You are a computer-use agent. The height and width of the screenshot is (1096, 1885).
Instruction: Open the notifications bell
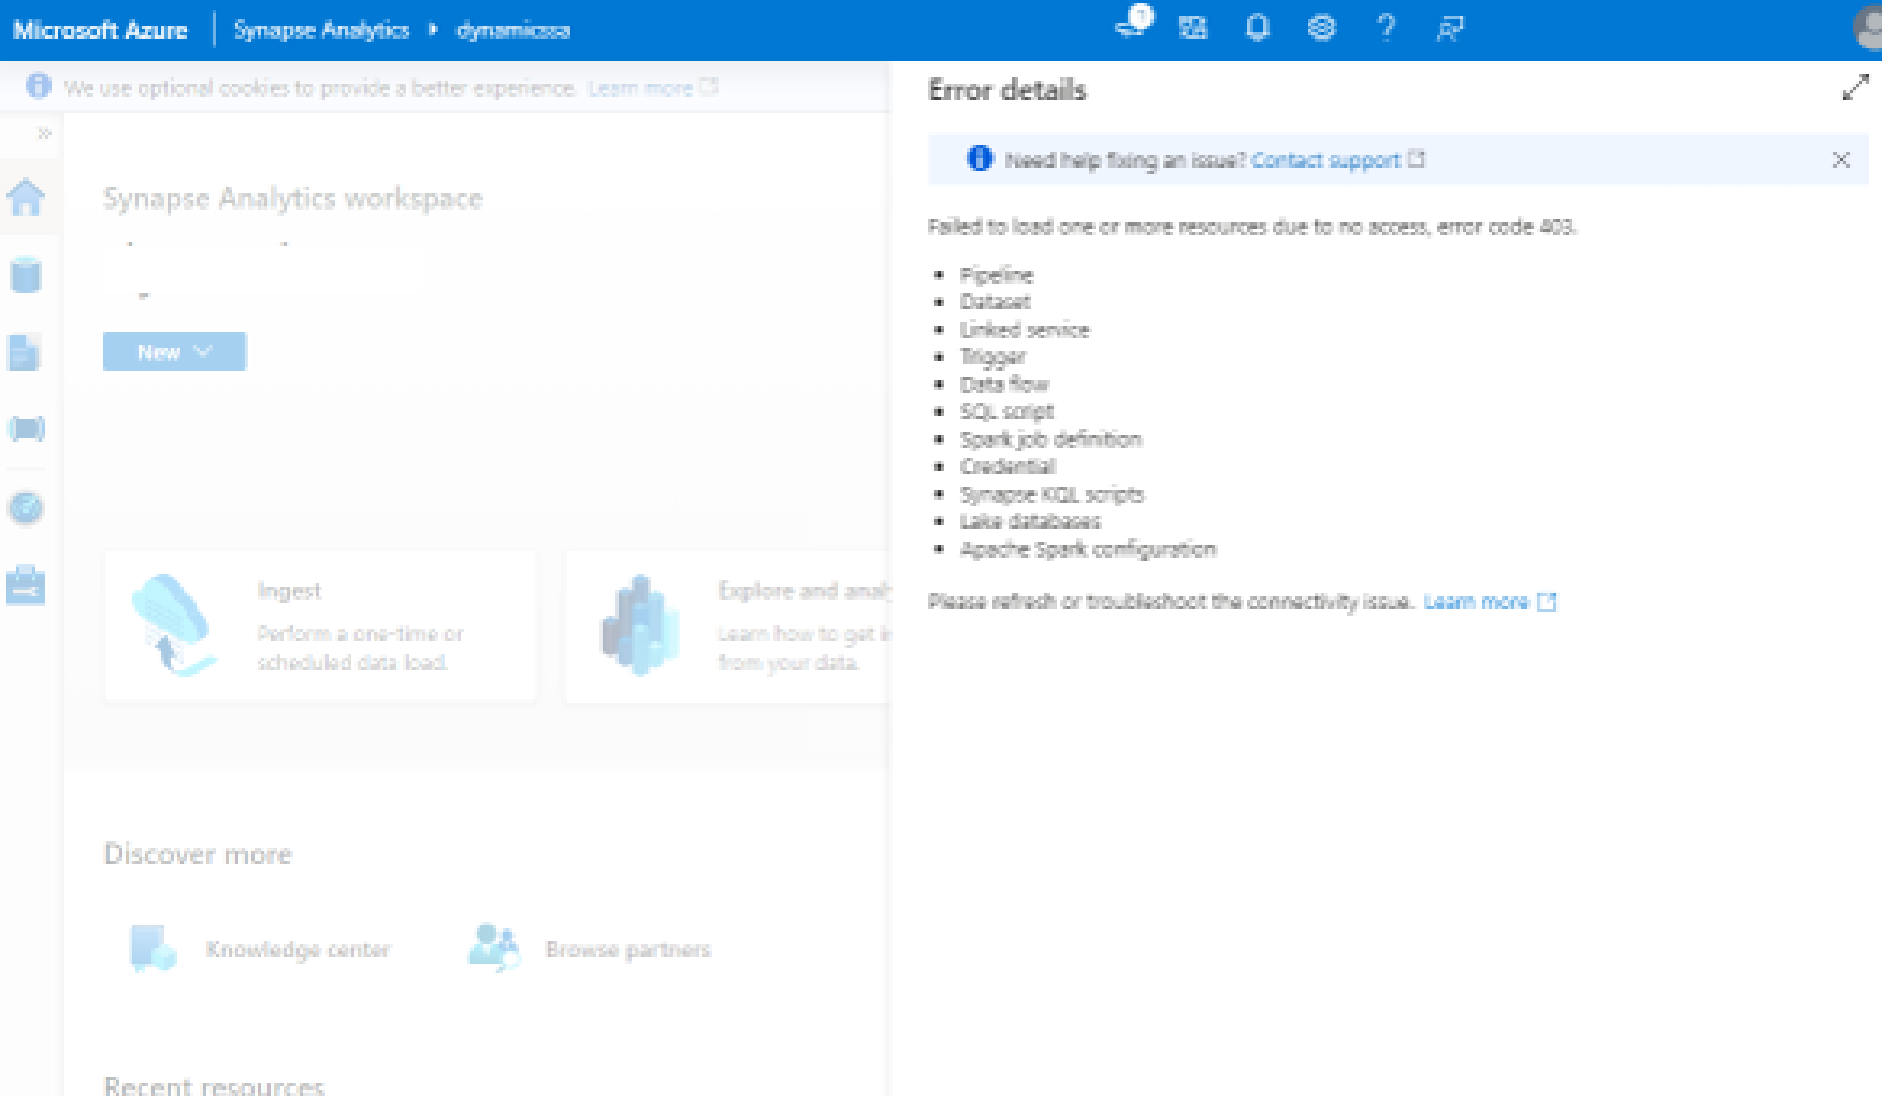point(1258,27)
